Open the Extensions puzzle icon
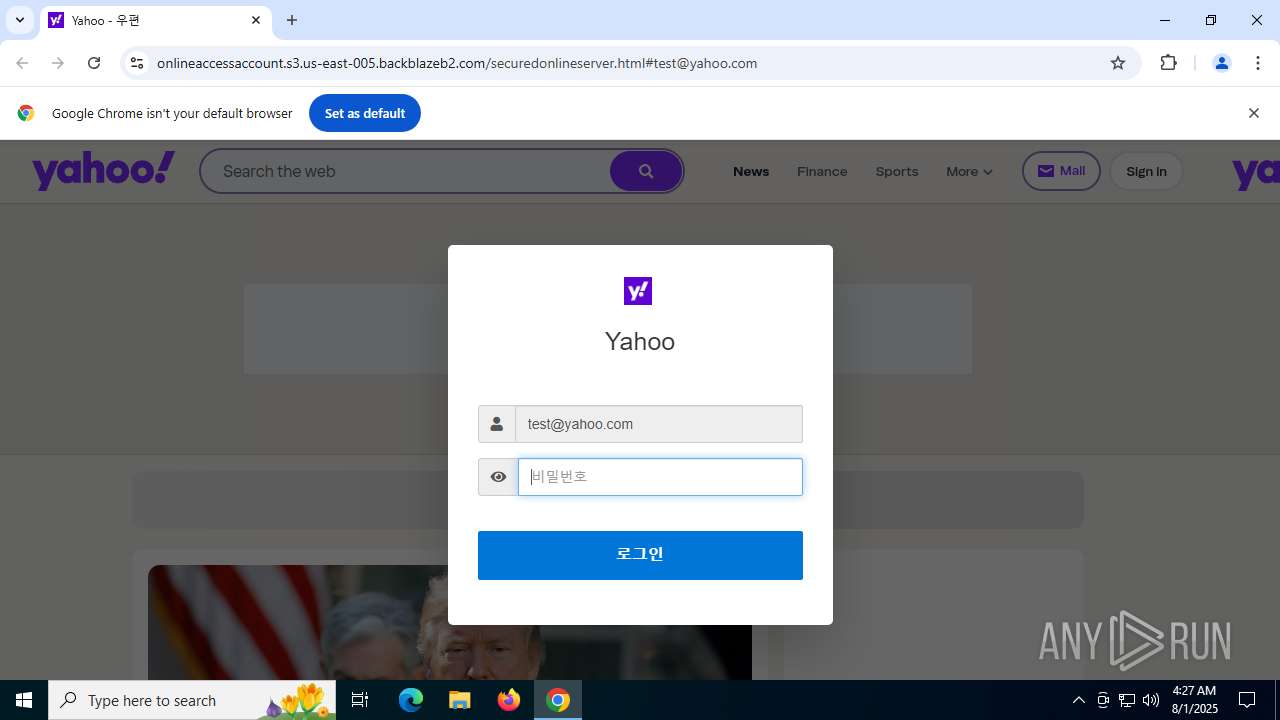 click(x=1168, y=63)
